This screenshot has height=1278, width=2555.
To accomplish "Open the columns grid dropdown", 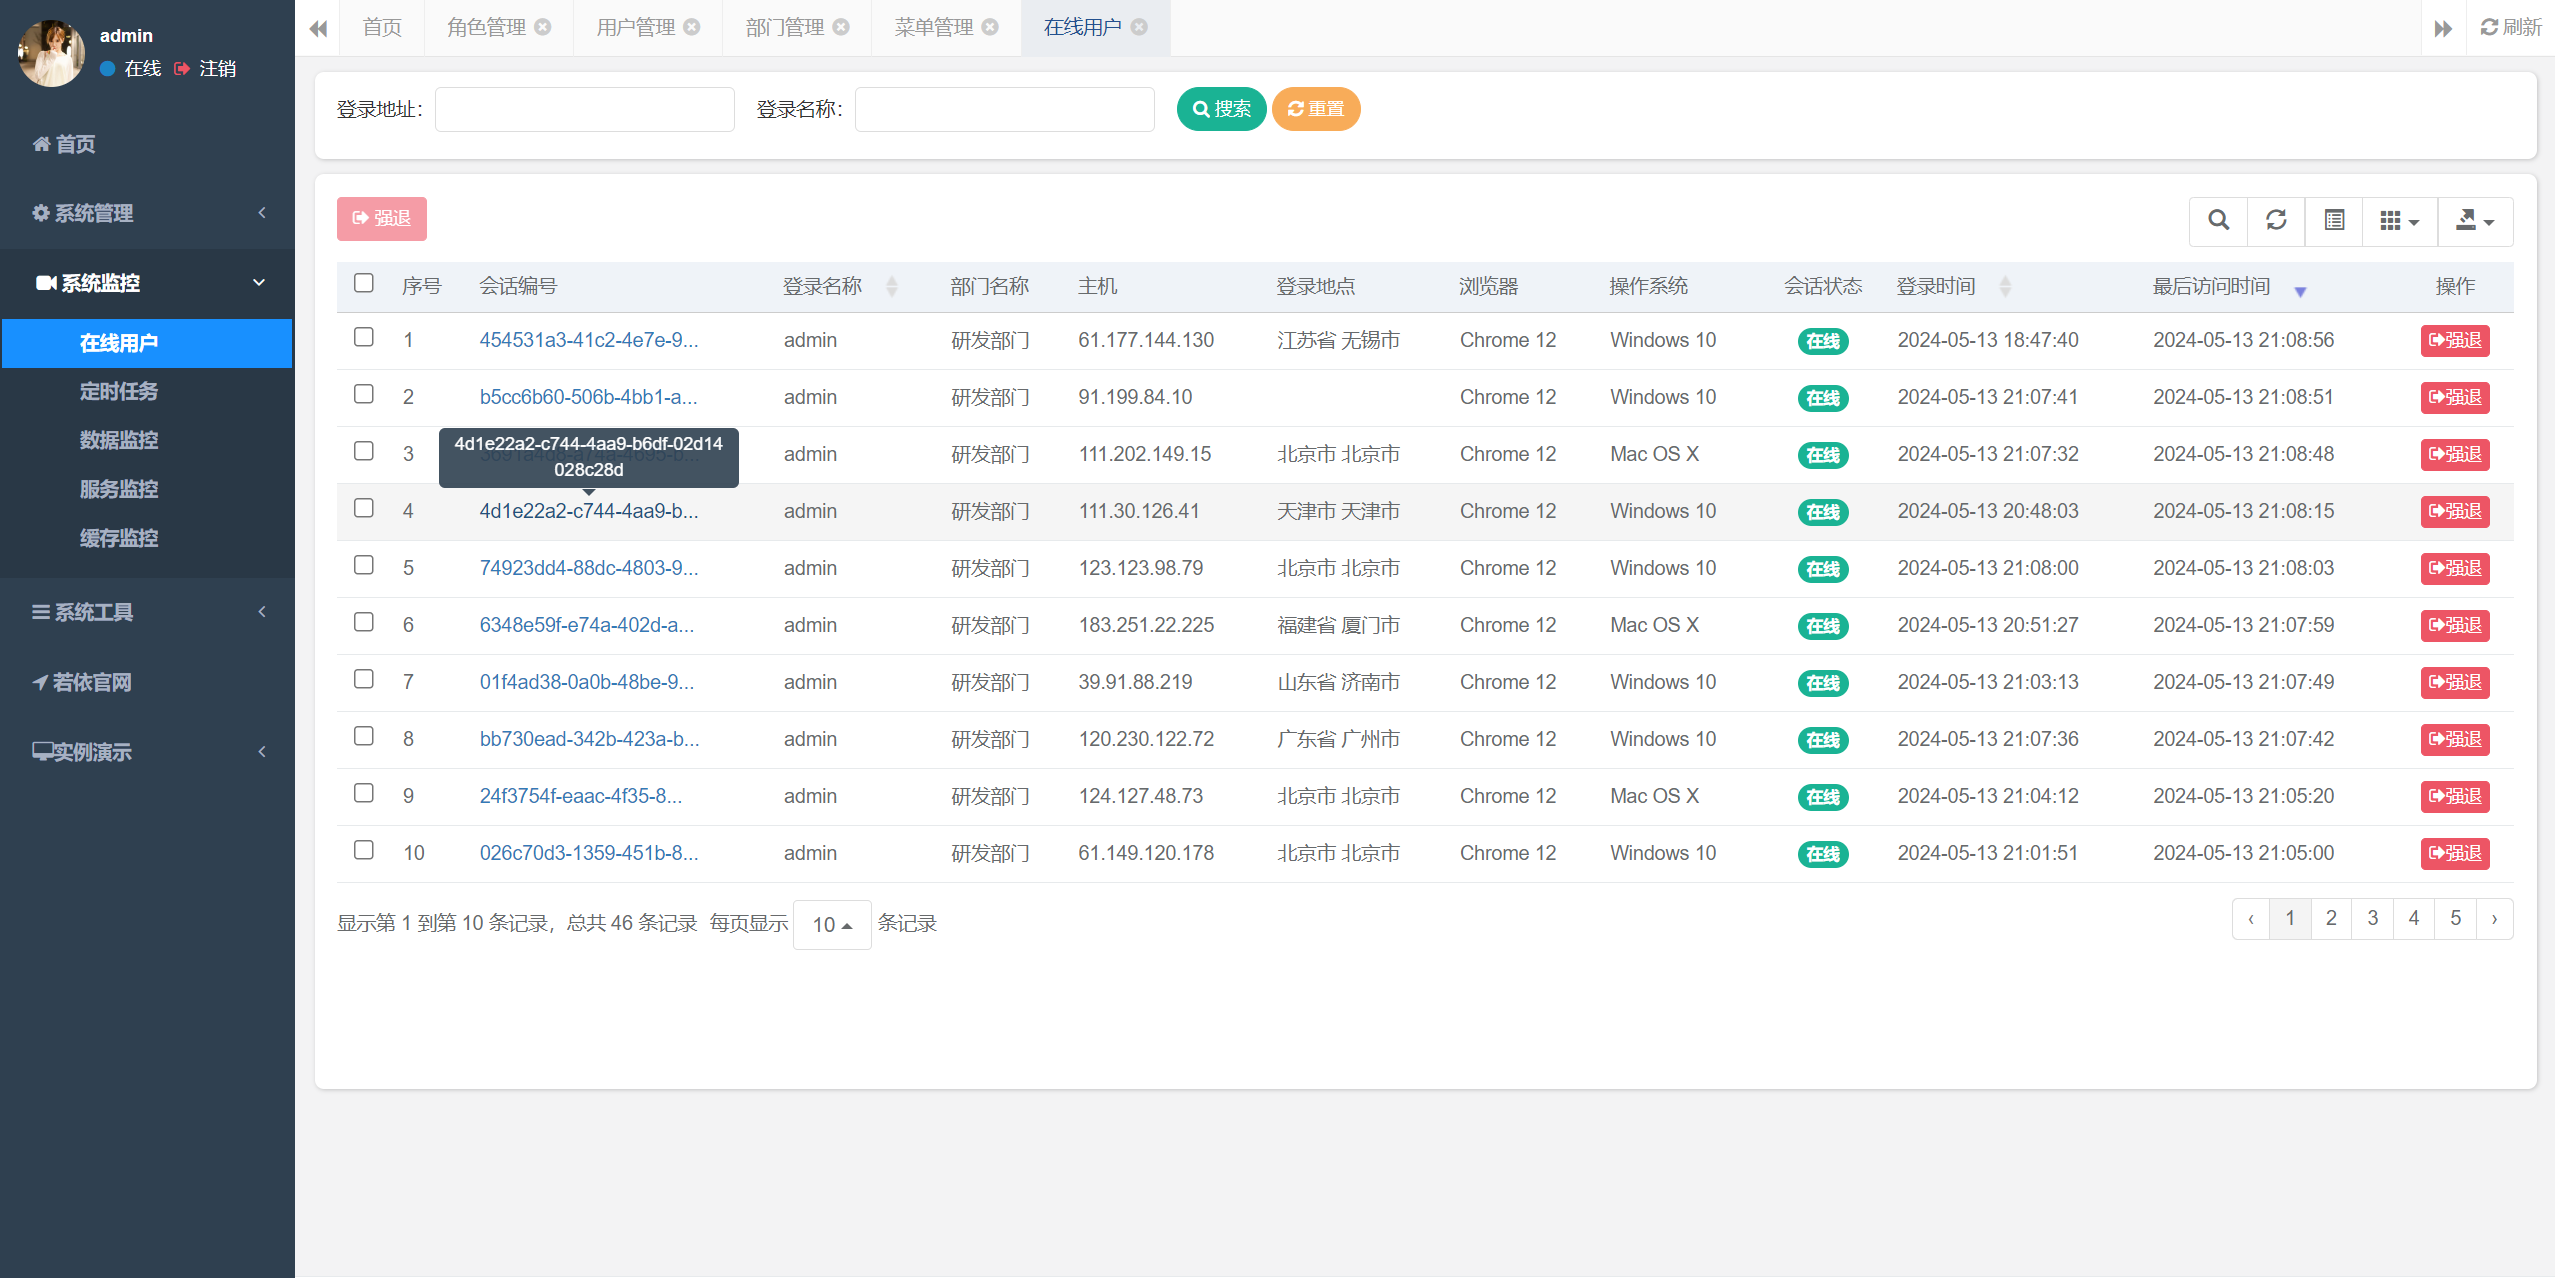I will [x=2399, y=221].
